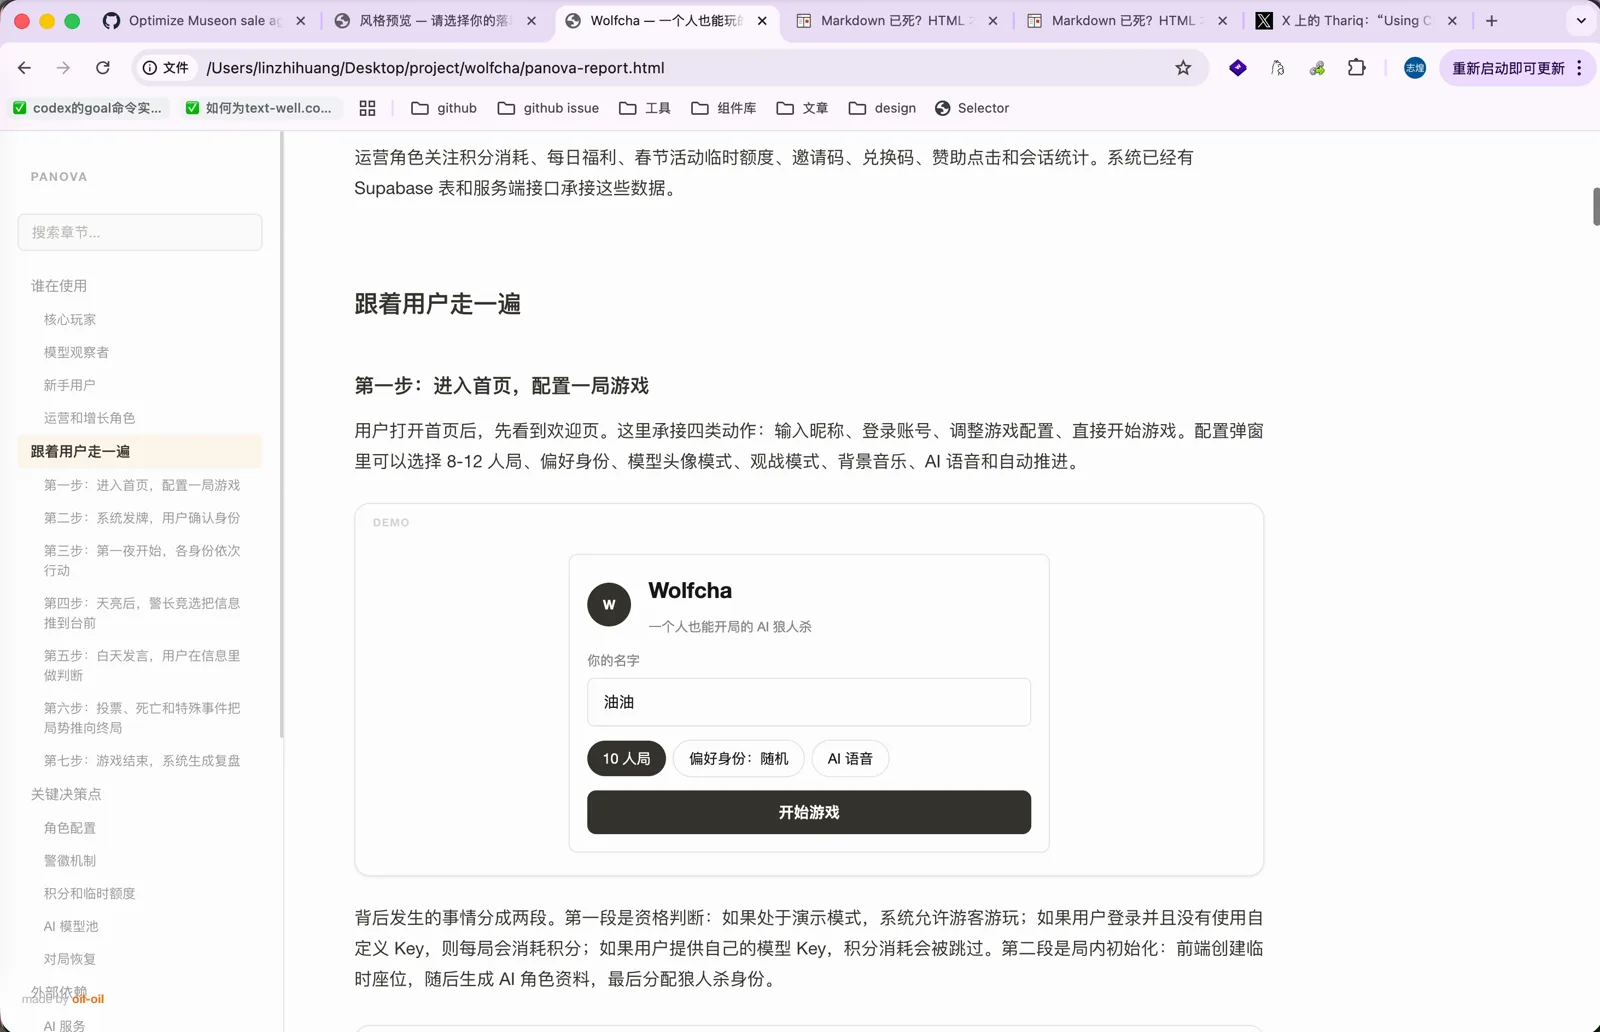The width and height of the screenshot is (1600, 1032).
Task: Toggle 偏好身份:随机 chip
Action: point(739,759)
